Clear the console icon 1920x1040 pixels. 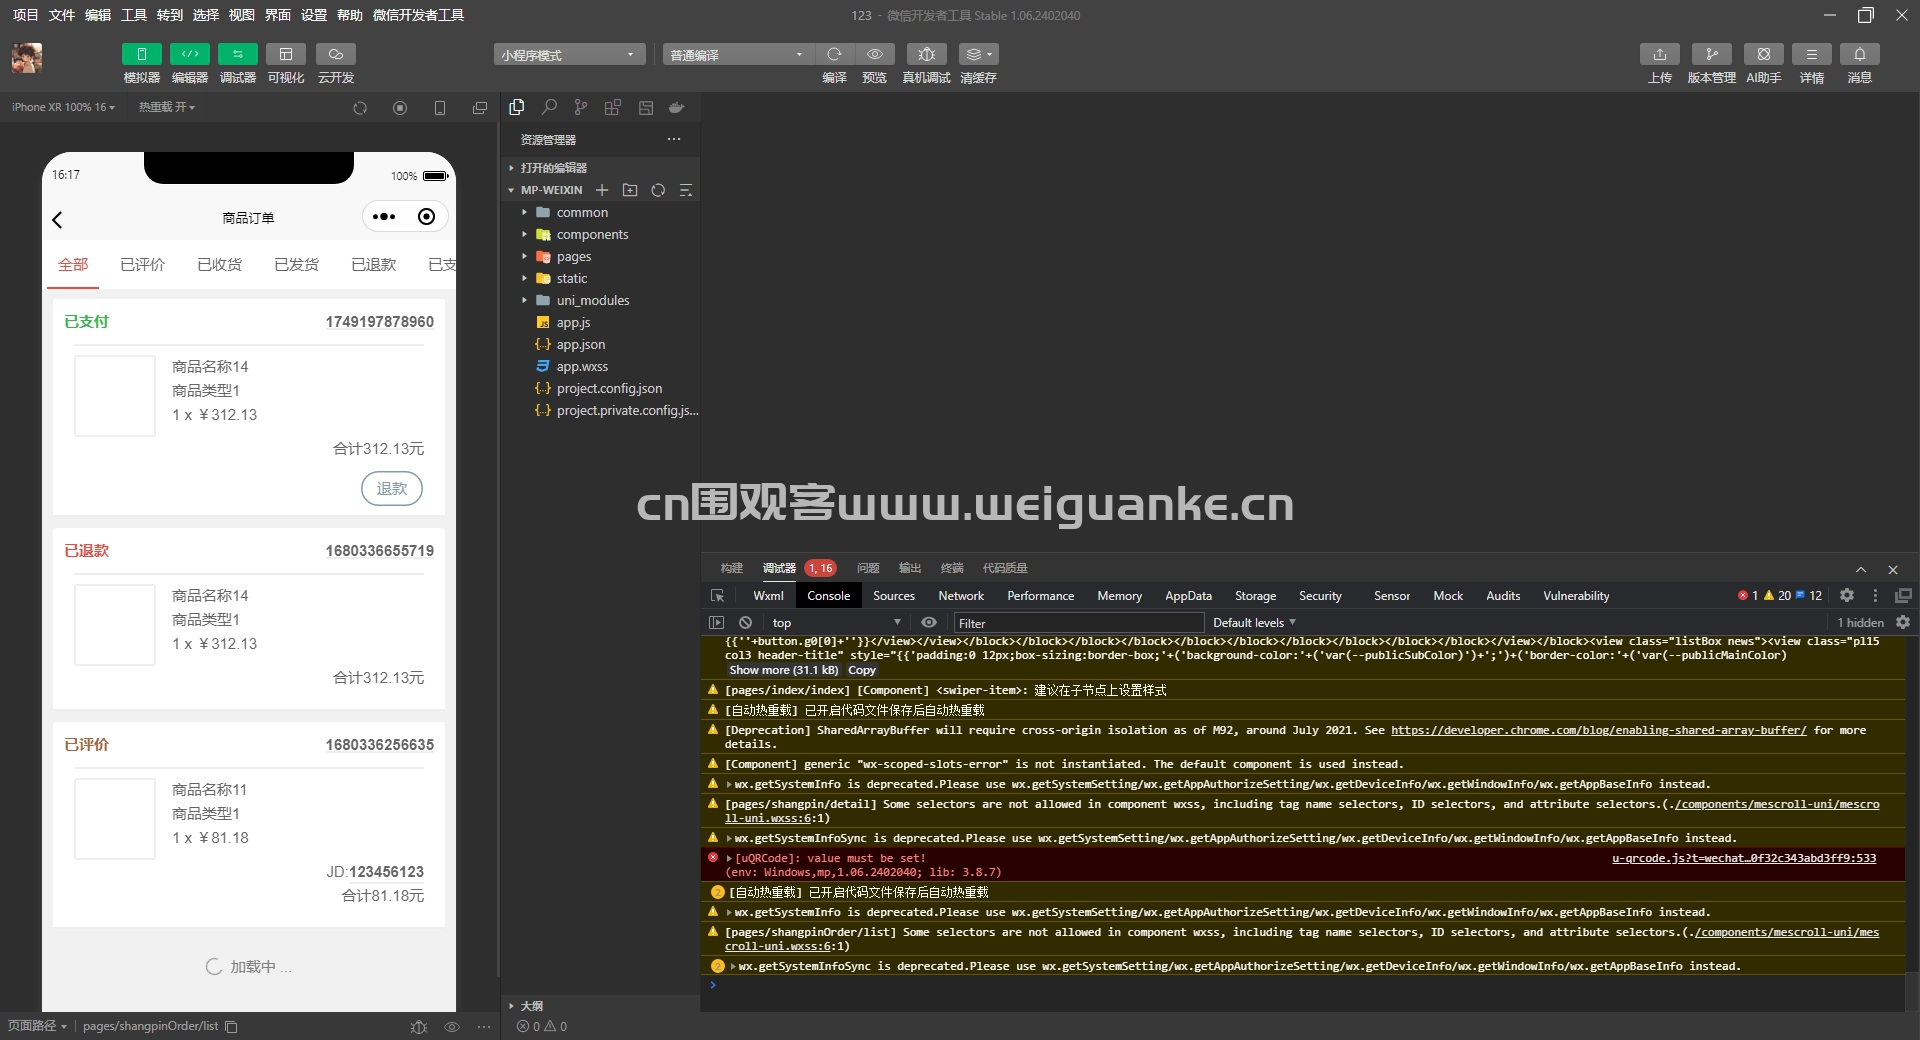(x=745, y=622)
